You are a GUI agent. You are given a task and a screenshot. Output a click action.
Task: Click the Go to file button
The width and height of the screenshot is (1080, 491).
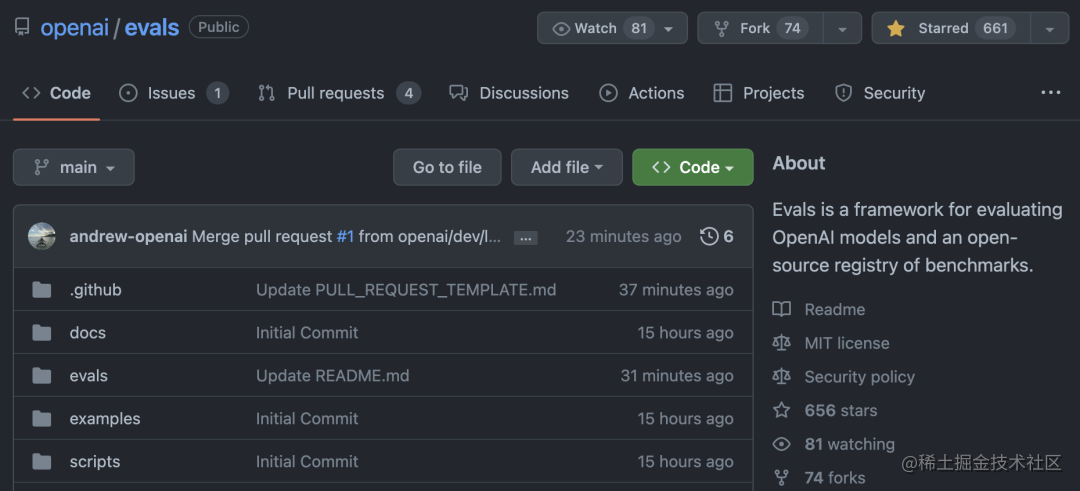tap(447, 167)
